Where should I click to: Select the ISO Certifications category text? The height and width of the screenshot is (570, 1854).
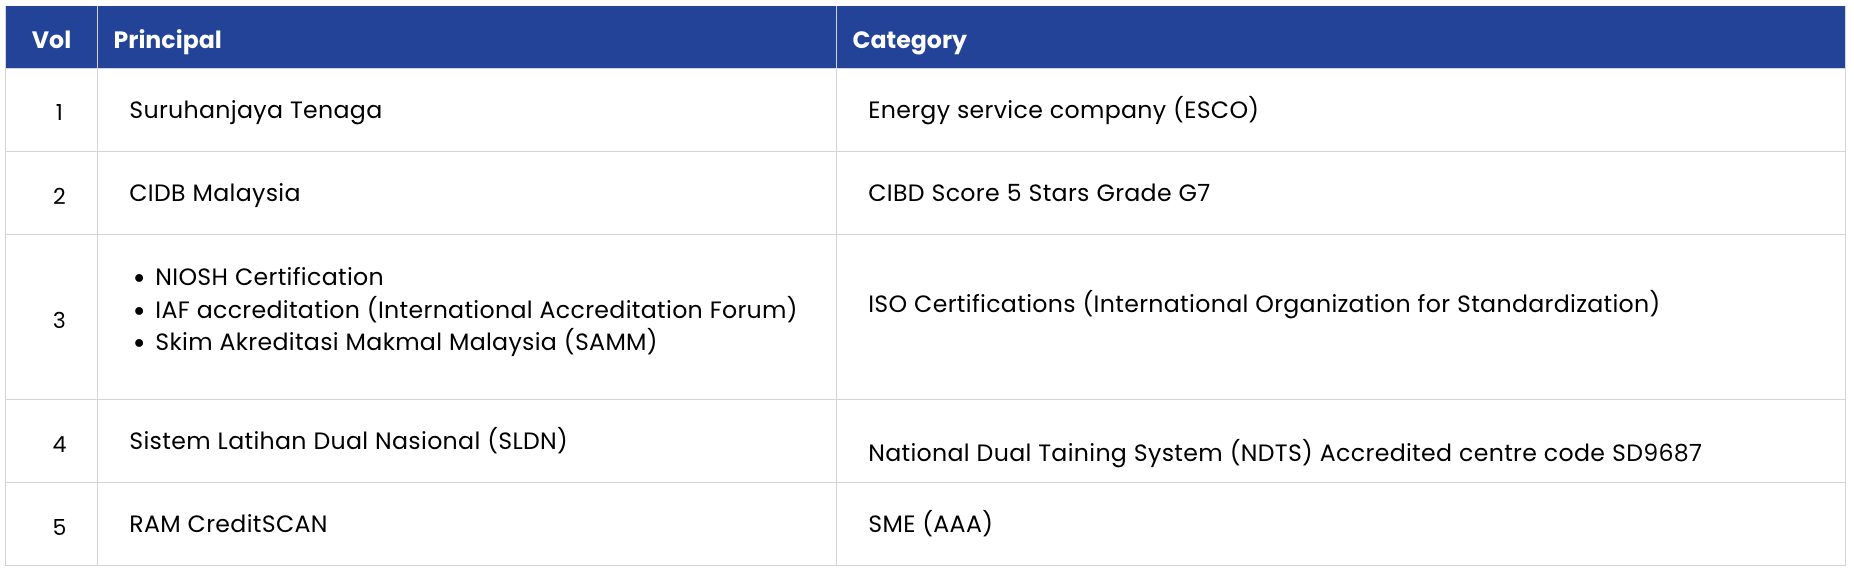coord(1263,304)
